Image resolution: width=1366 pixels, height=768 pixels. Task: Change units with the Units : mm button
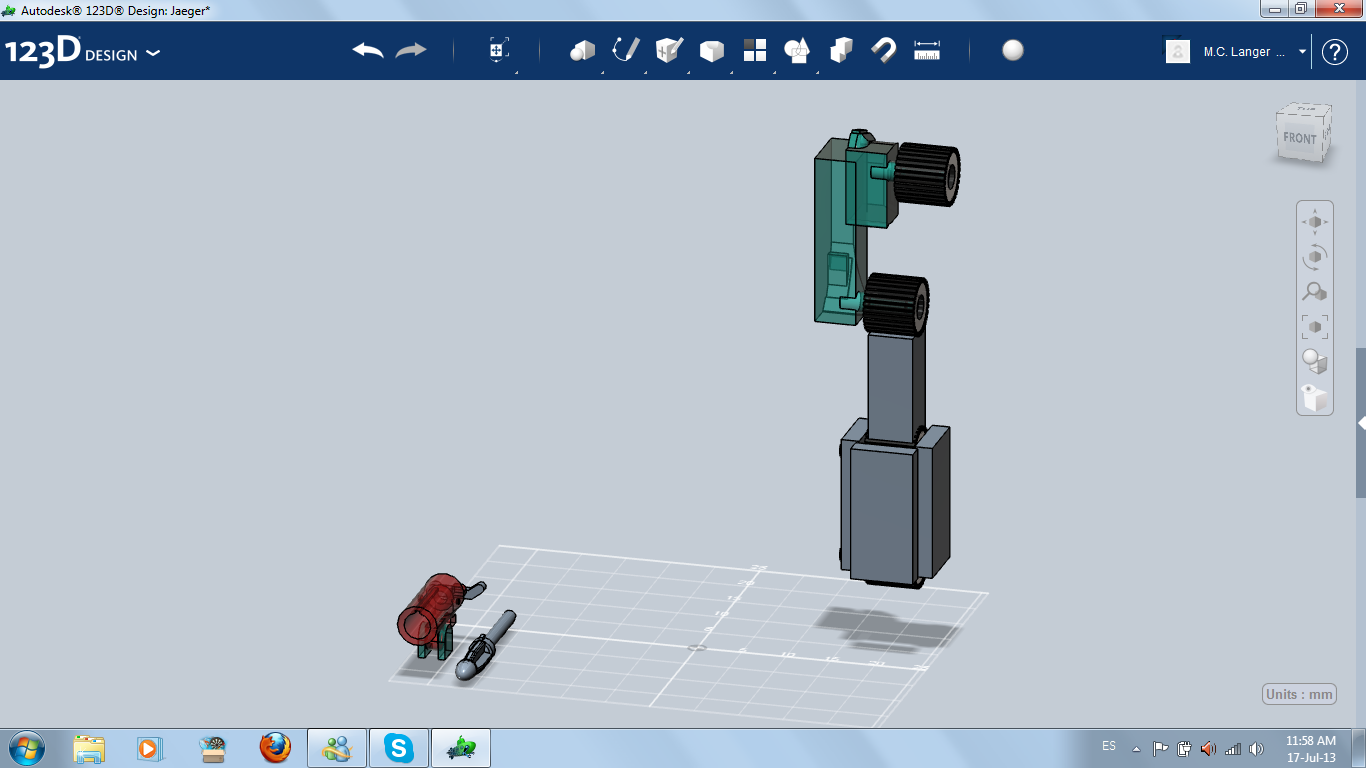(x=1299, y=695)
